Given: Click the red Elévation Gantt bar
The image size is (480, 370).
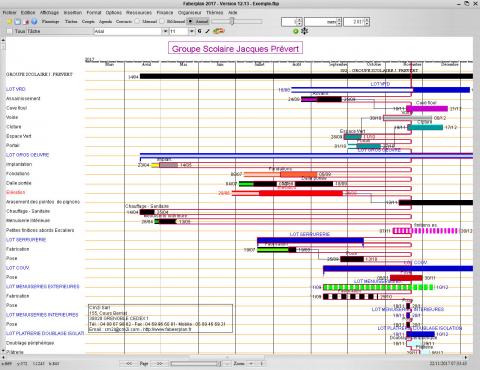Looking at the screenshot, I should (287, 193).
